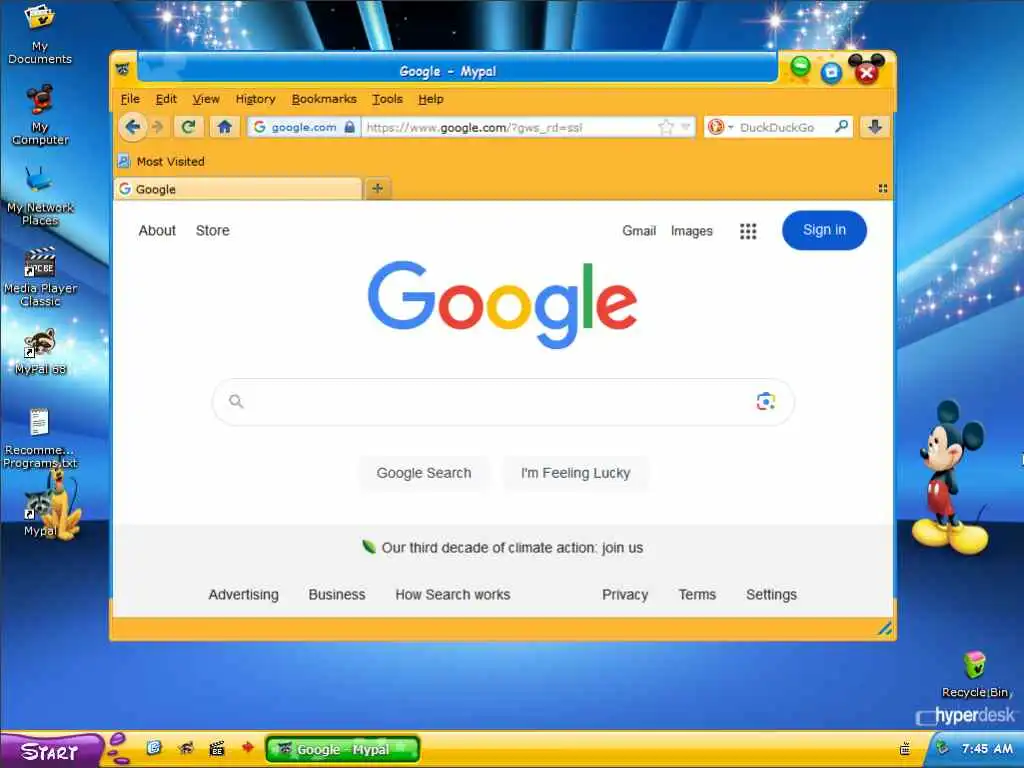Open the Privacy footer link
The image size is (1024, 768).
625,594
